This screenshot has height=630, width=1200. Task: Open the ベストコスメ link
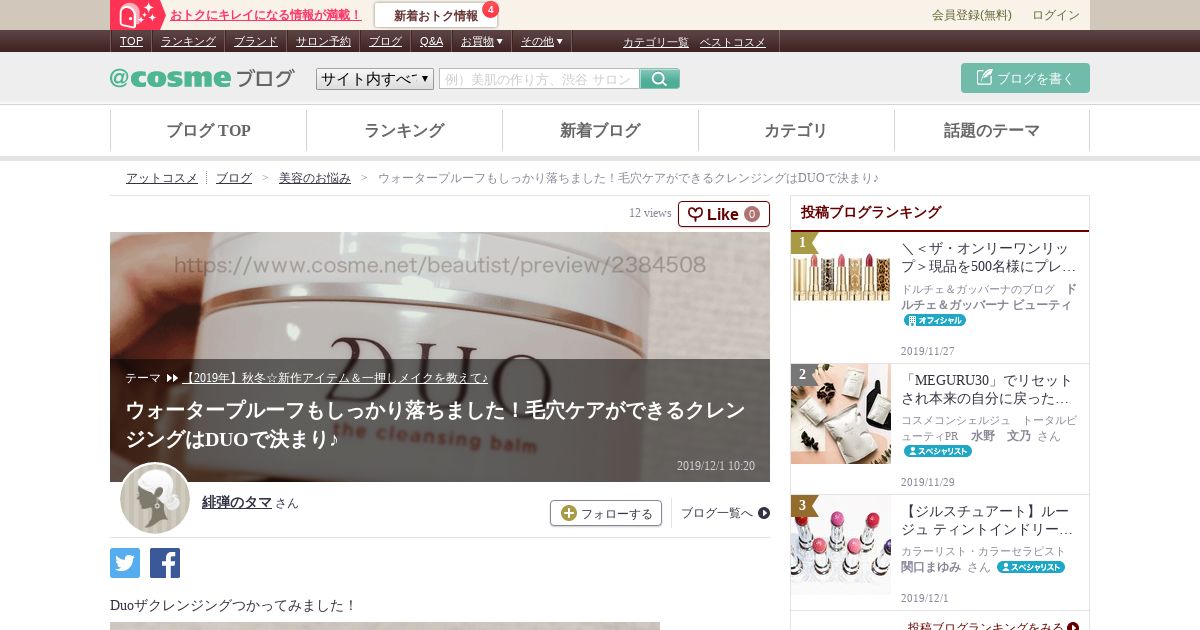pyautogui.click(x=733, y=42)
